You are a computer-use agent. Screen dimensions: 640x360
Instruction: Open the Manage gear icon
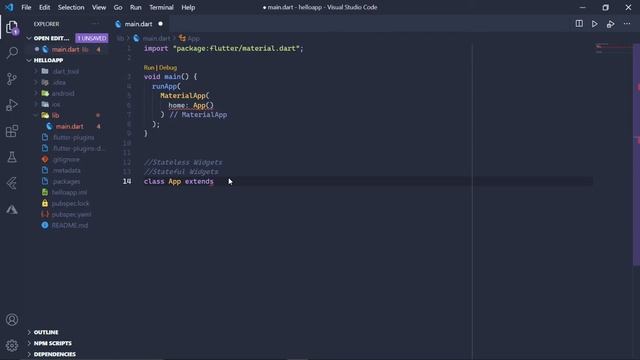coord(12,346)
